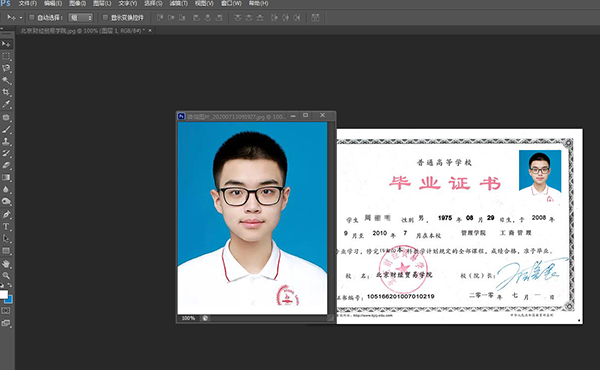The width and height of the screenshot is (600, 370).
Task: Align left edges in options bar
Action: point(196,18)
